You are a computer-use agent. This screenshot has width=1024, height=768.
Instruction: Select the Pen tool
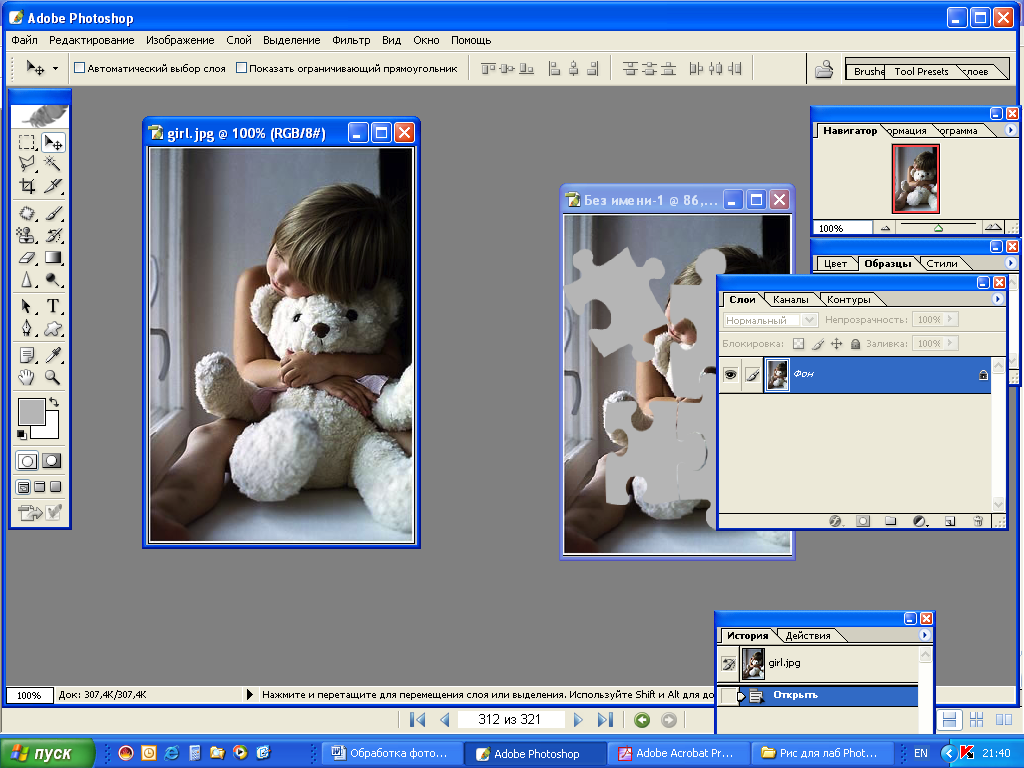pos(27,328)
